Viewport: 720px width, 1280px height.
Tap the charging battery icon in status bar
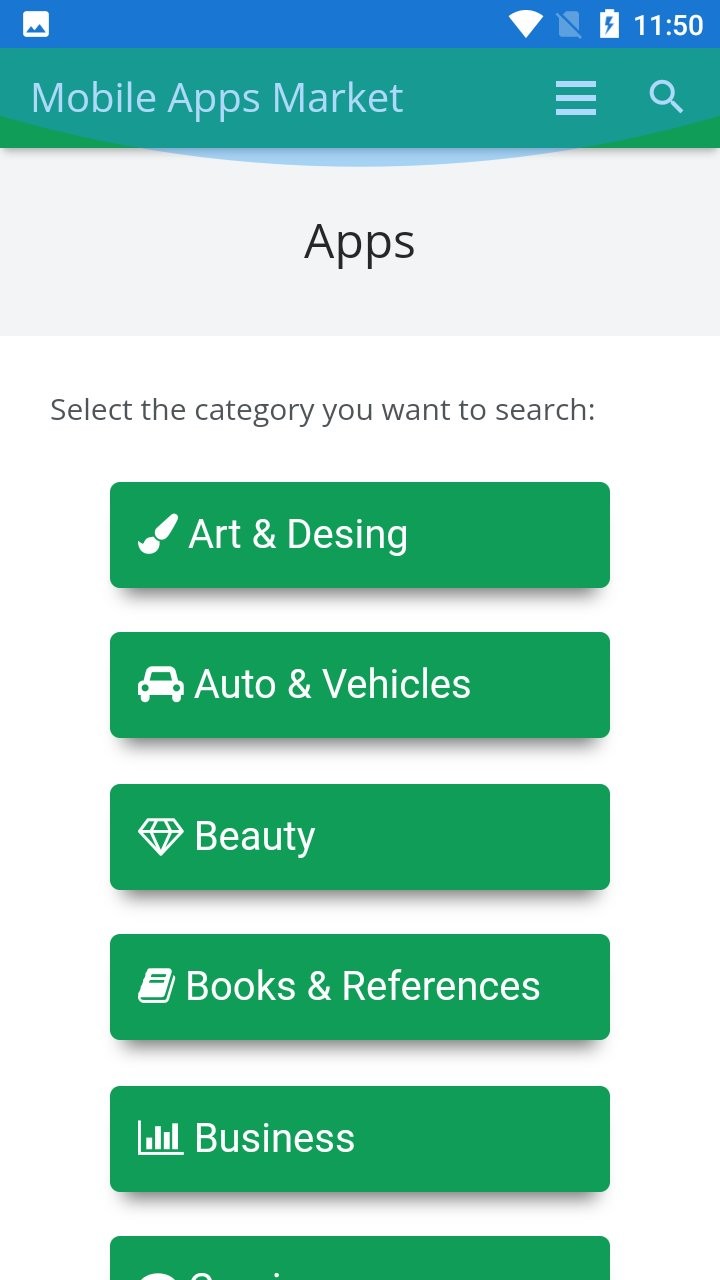click(x=609, y=24)
